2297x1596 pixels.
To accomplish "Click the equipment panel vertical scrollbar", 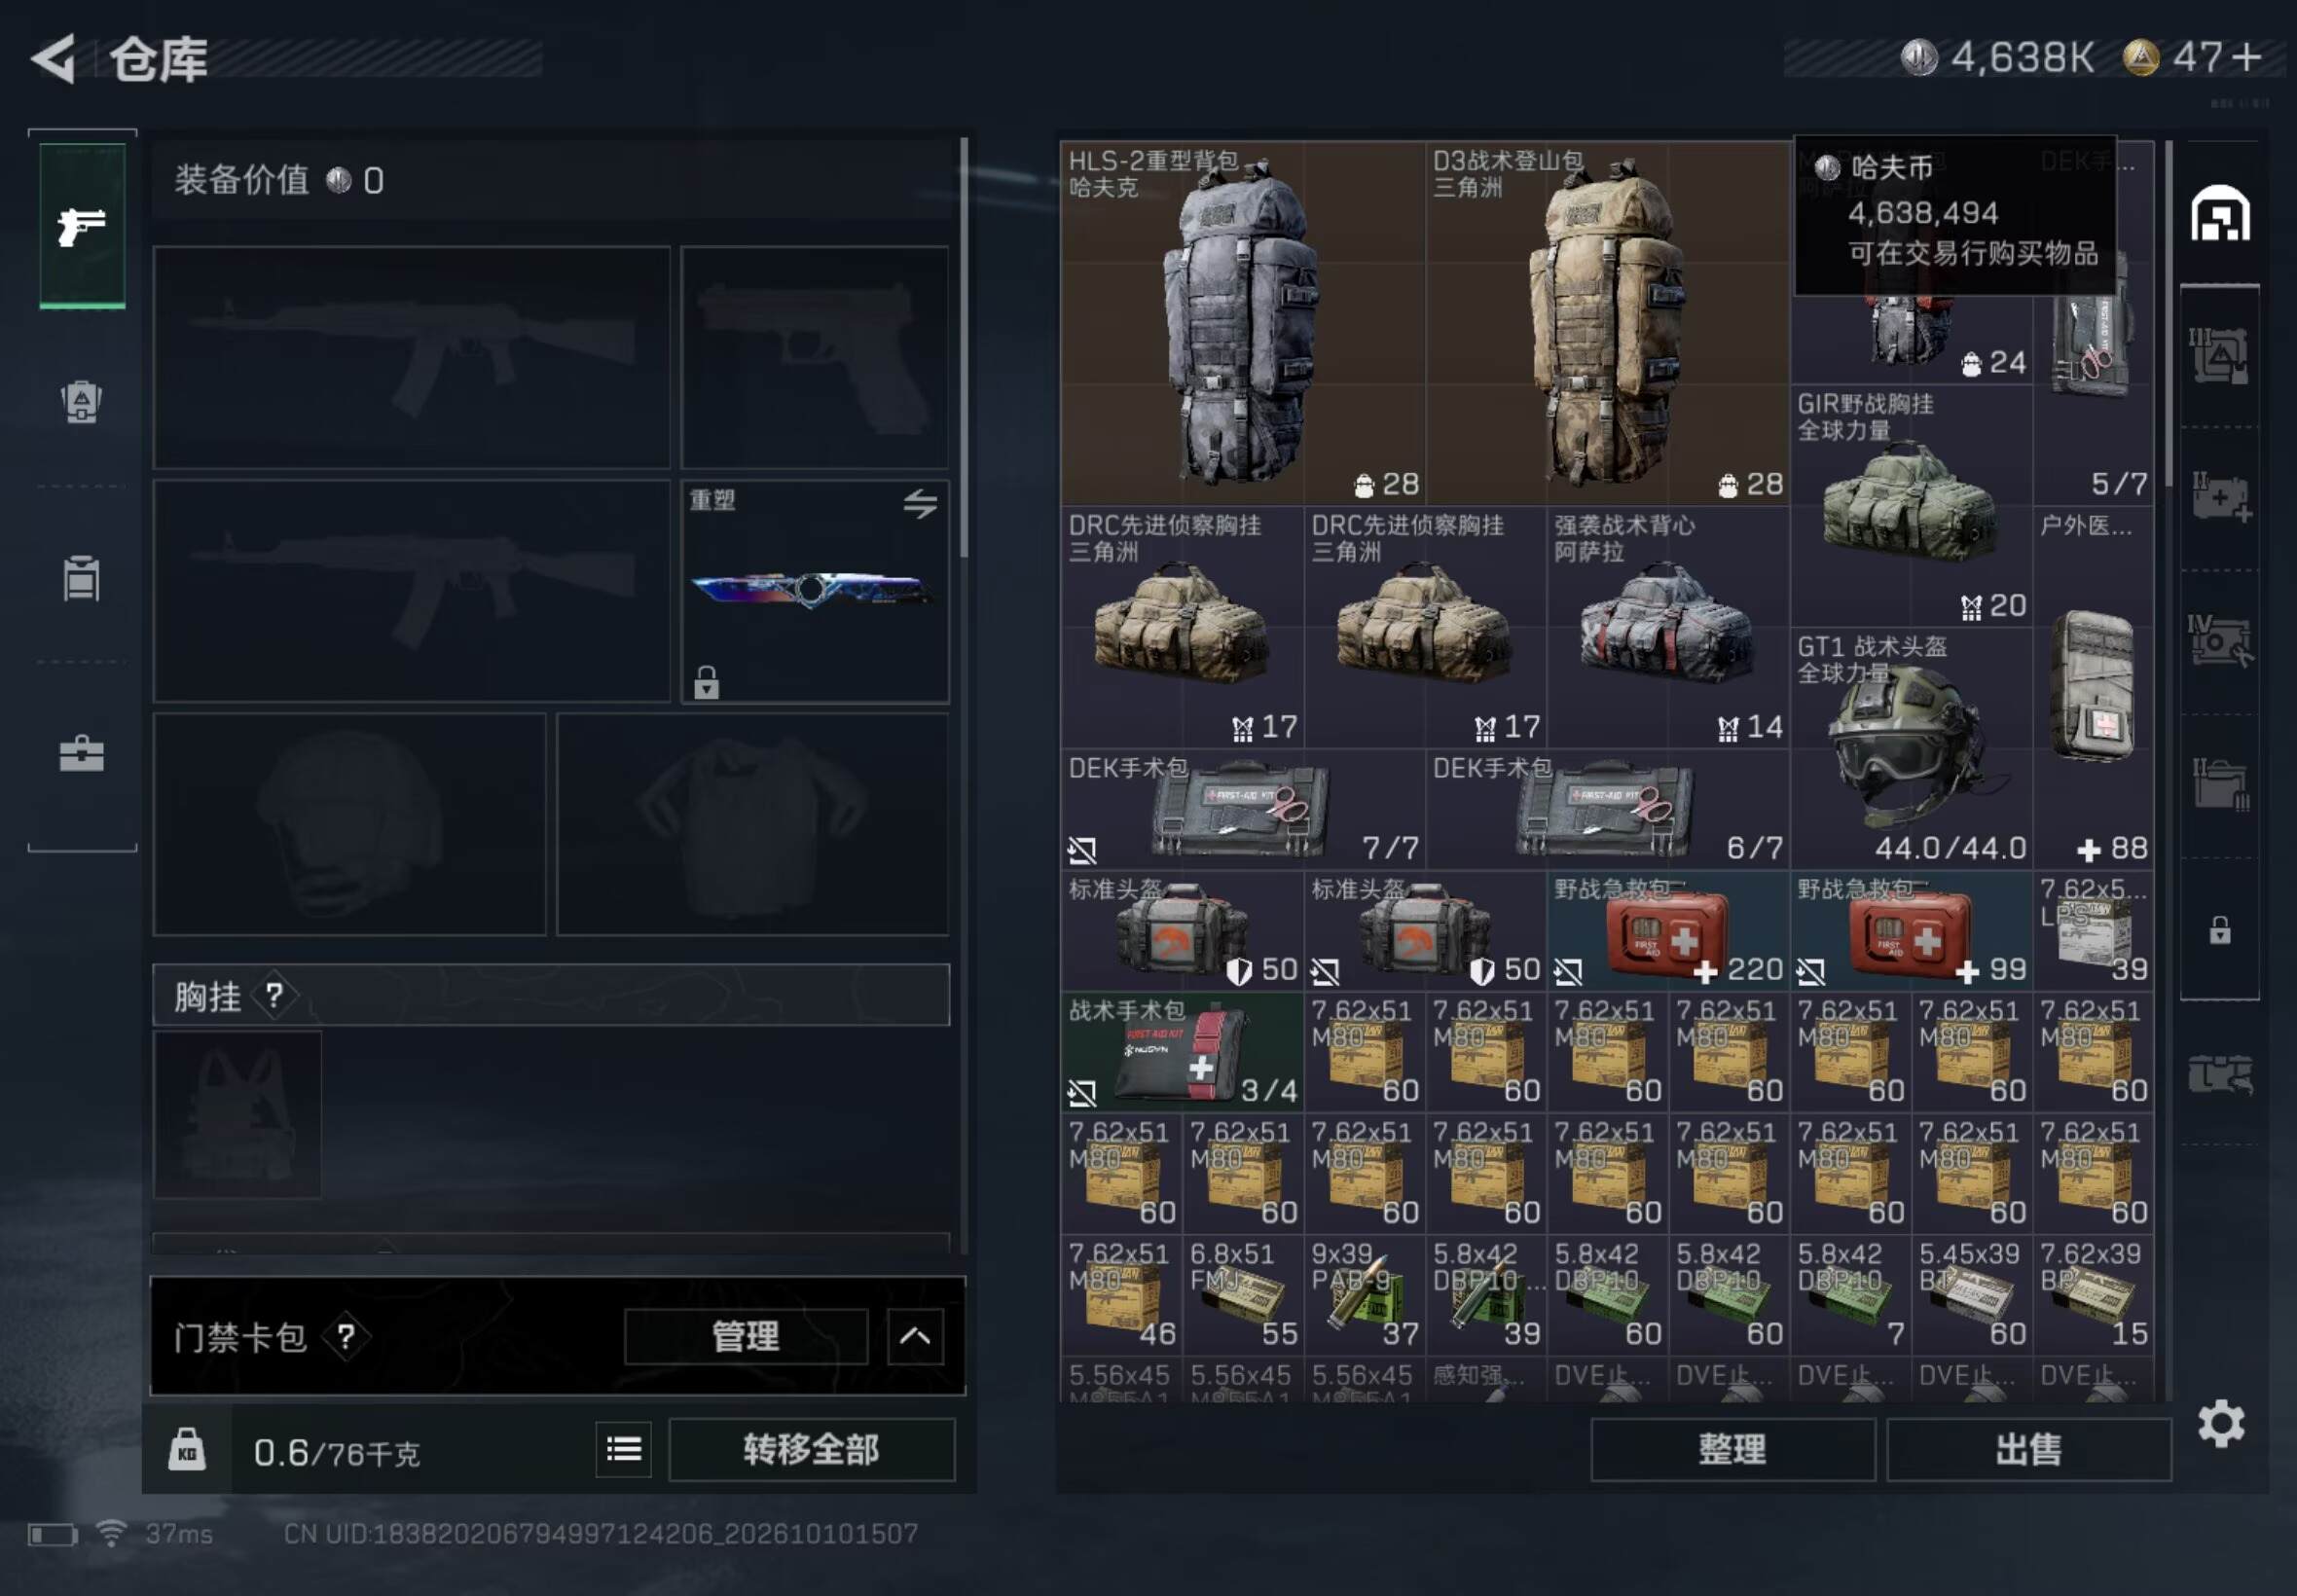I will coord(964,346).
